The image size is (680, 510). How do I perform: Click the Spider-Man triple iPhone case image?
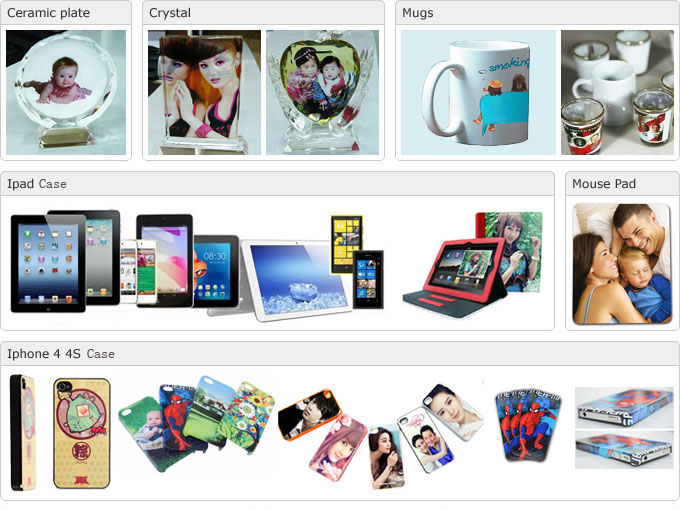pyautogui.click(x=528, y=425)
